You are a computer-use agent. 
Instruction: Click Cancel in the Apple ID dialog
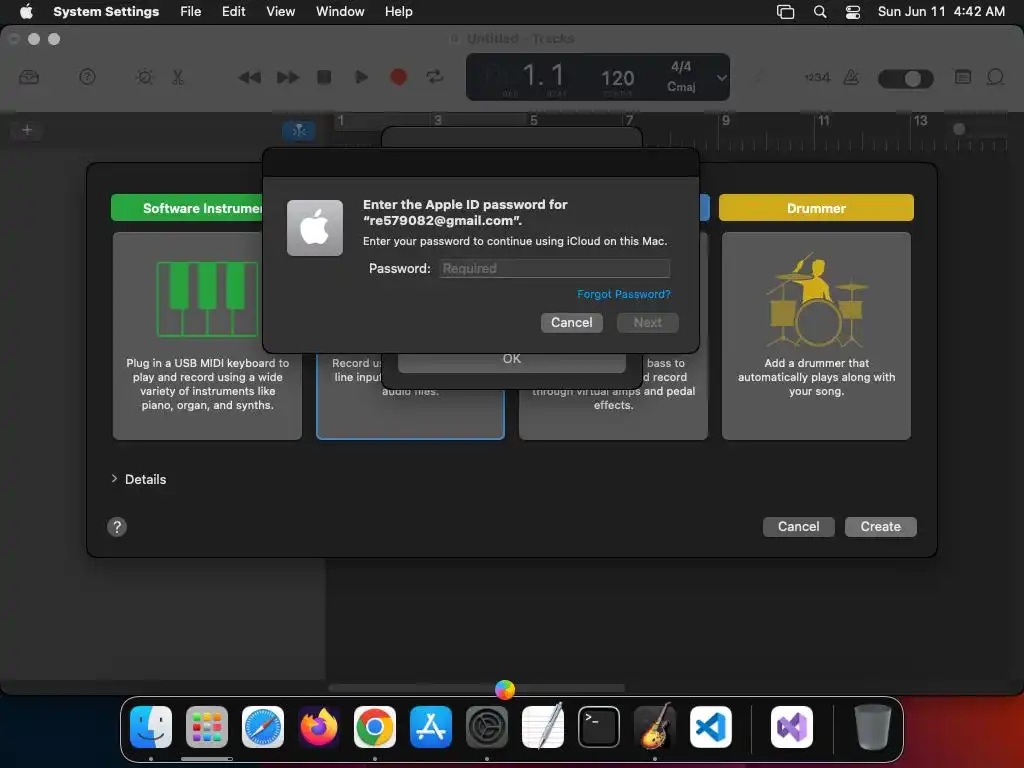(x=571, y=323)
